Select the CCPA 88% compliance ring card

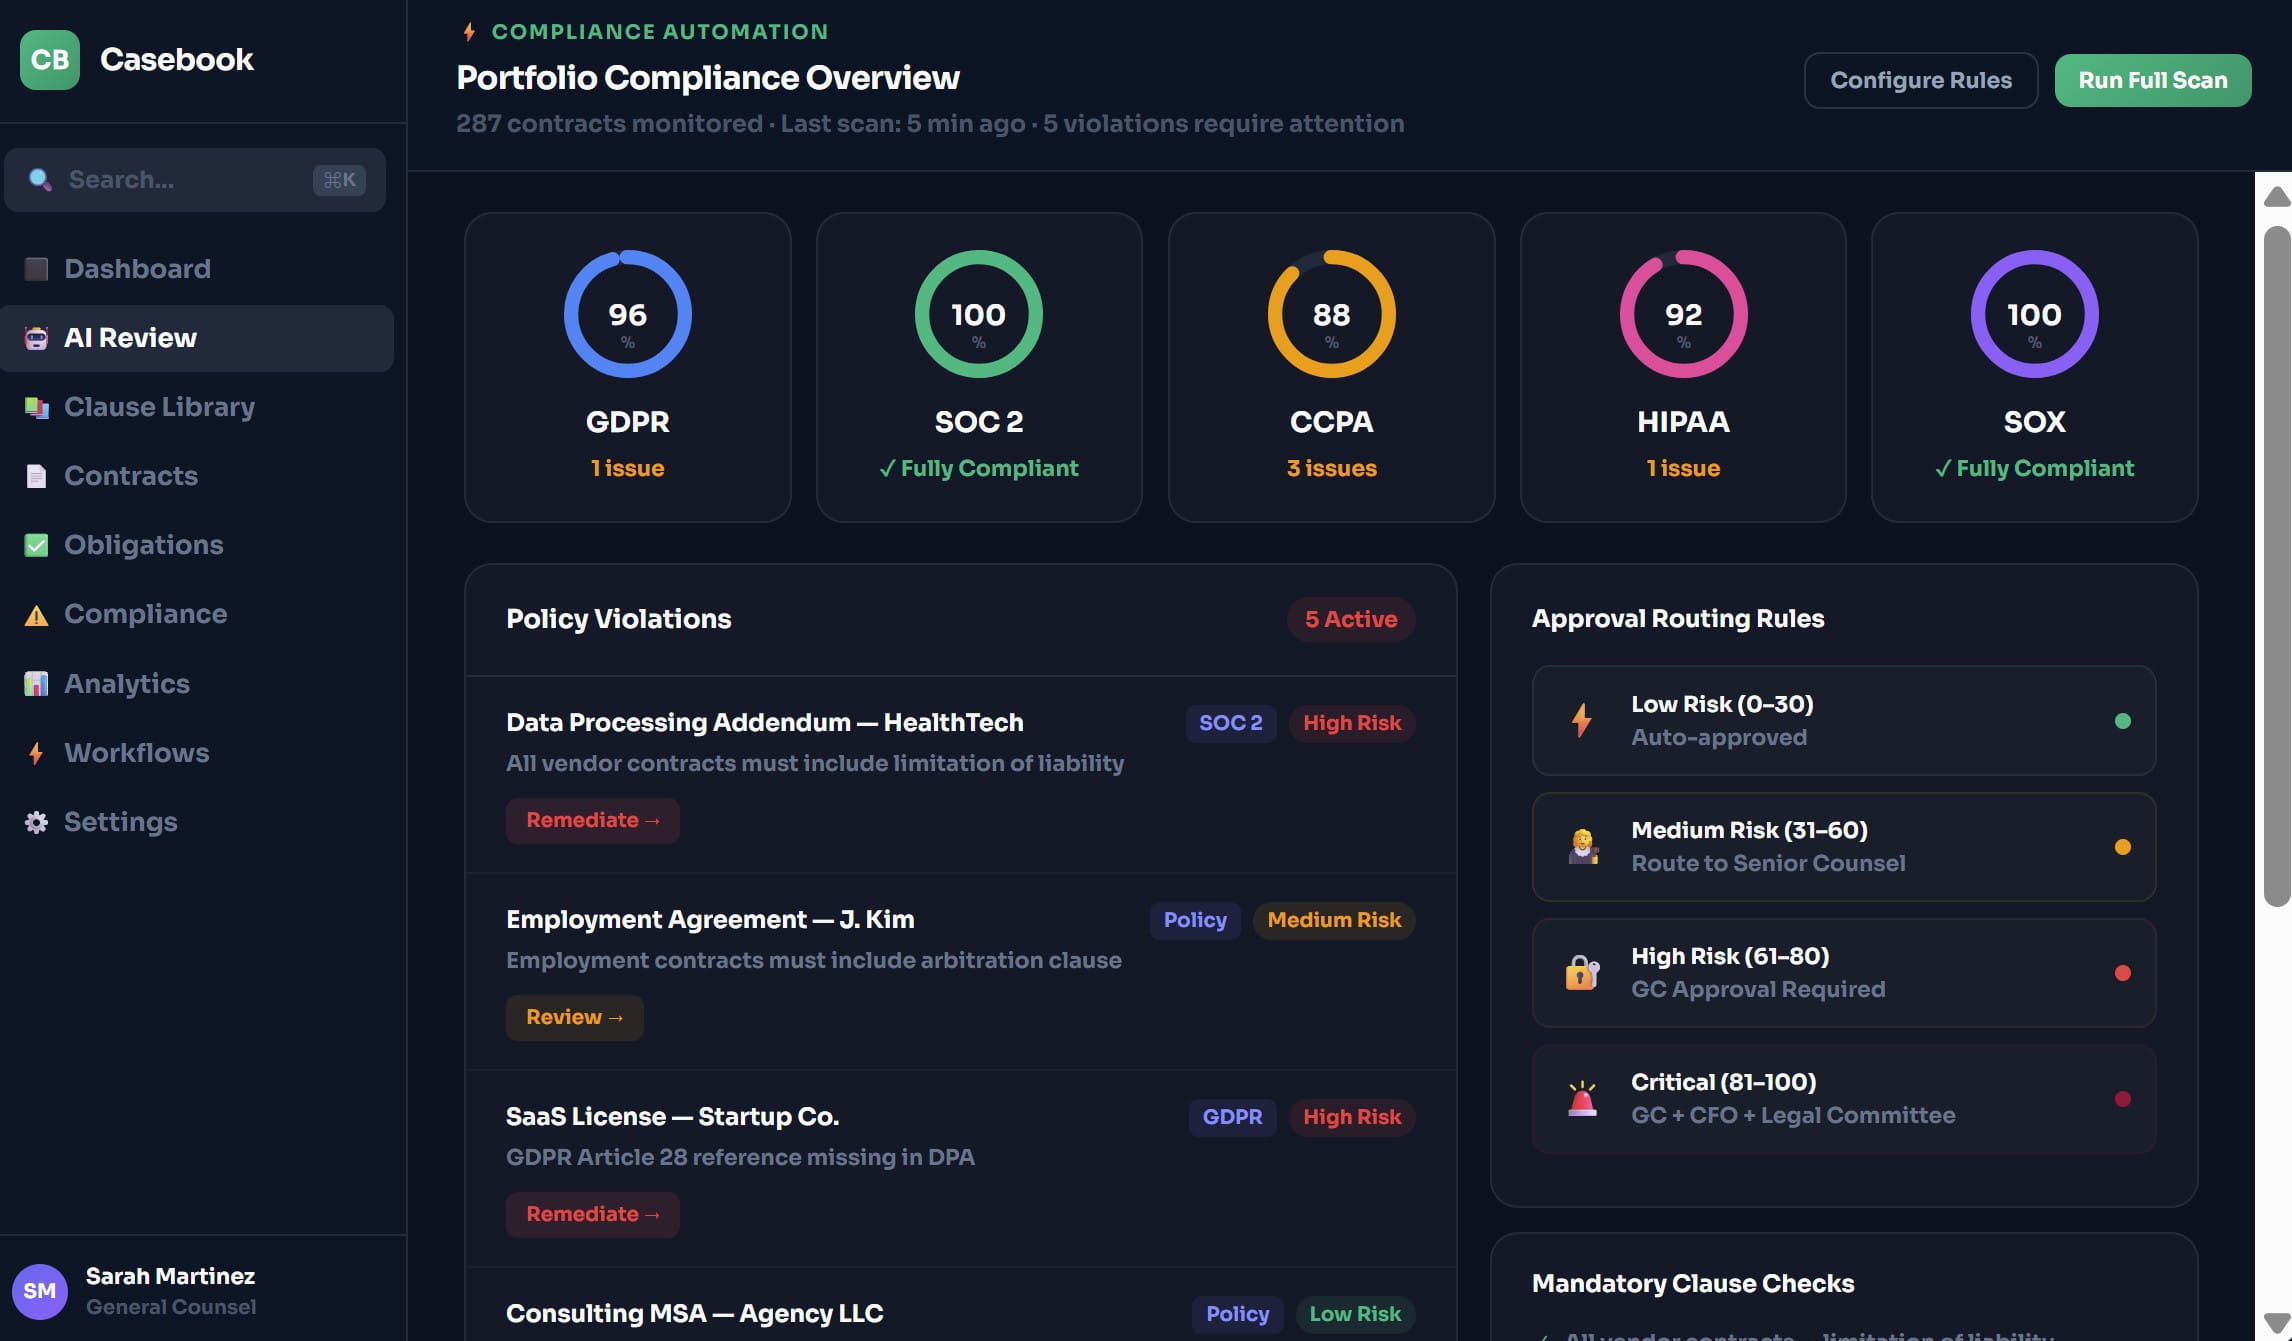(x=1331, y=366)
